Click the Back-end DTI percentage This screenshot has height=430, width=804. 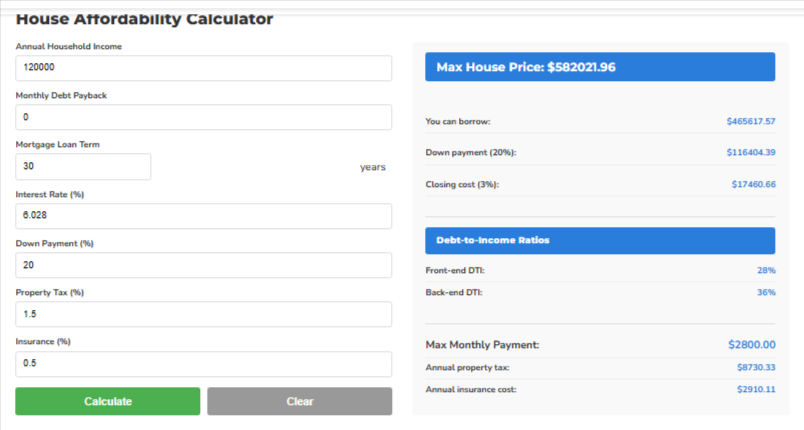tap(766, 292)
